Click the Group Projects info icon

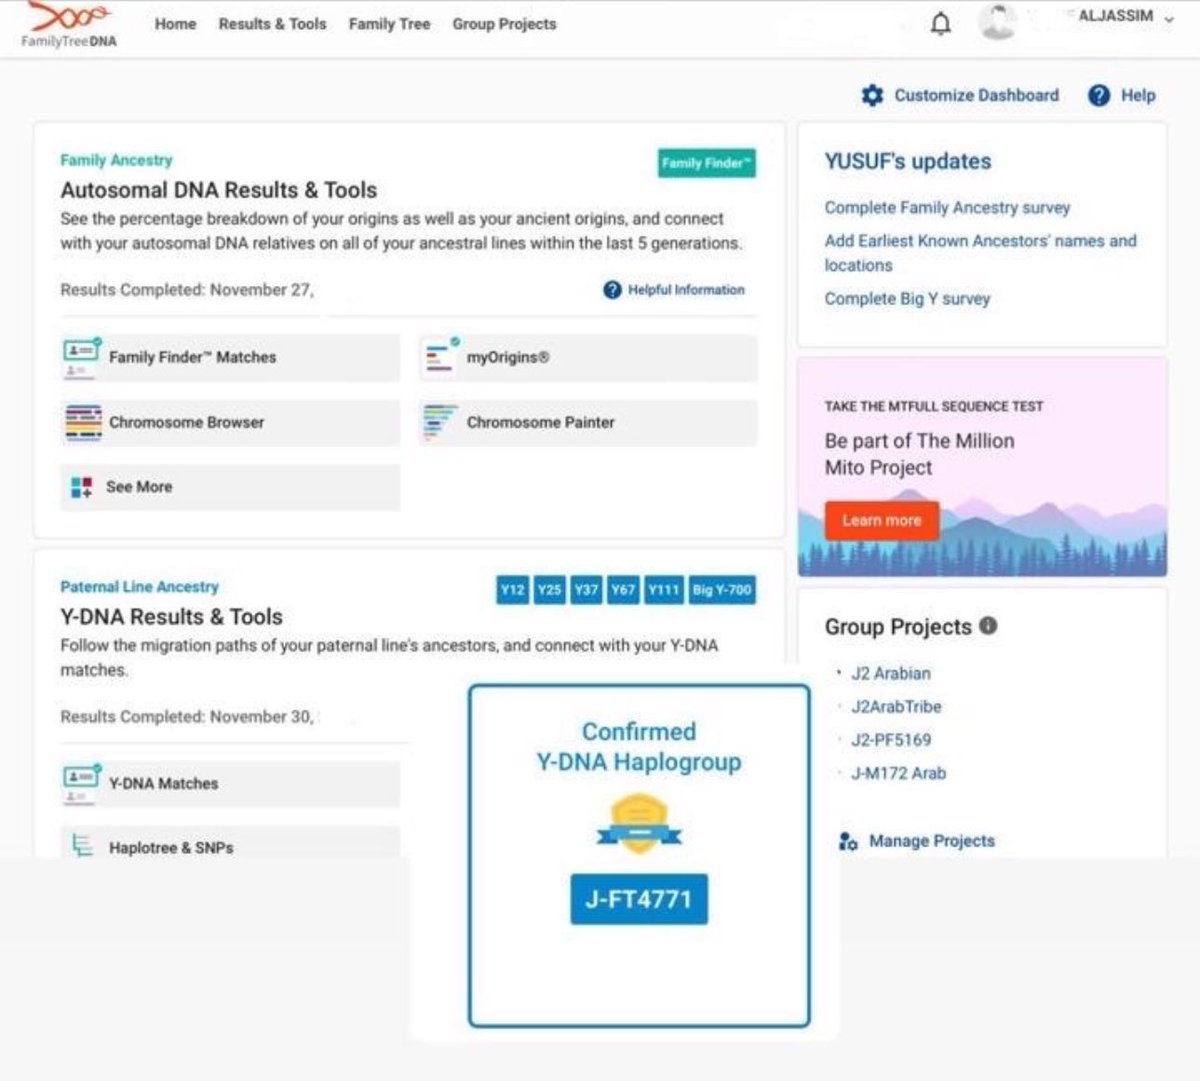pyautogui.click(x=988, y=626)
